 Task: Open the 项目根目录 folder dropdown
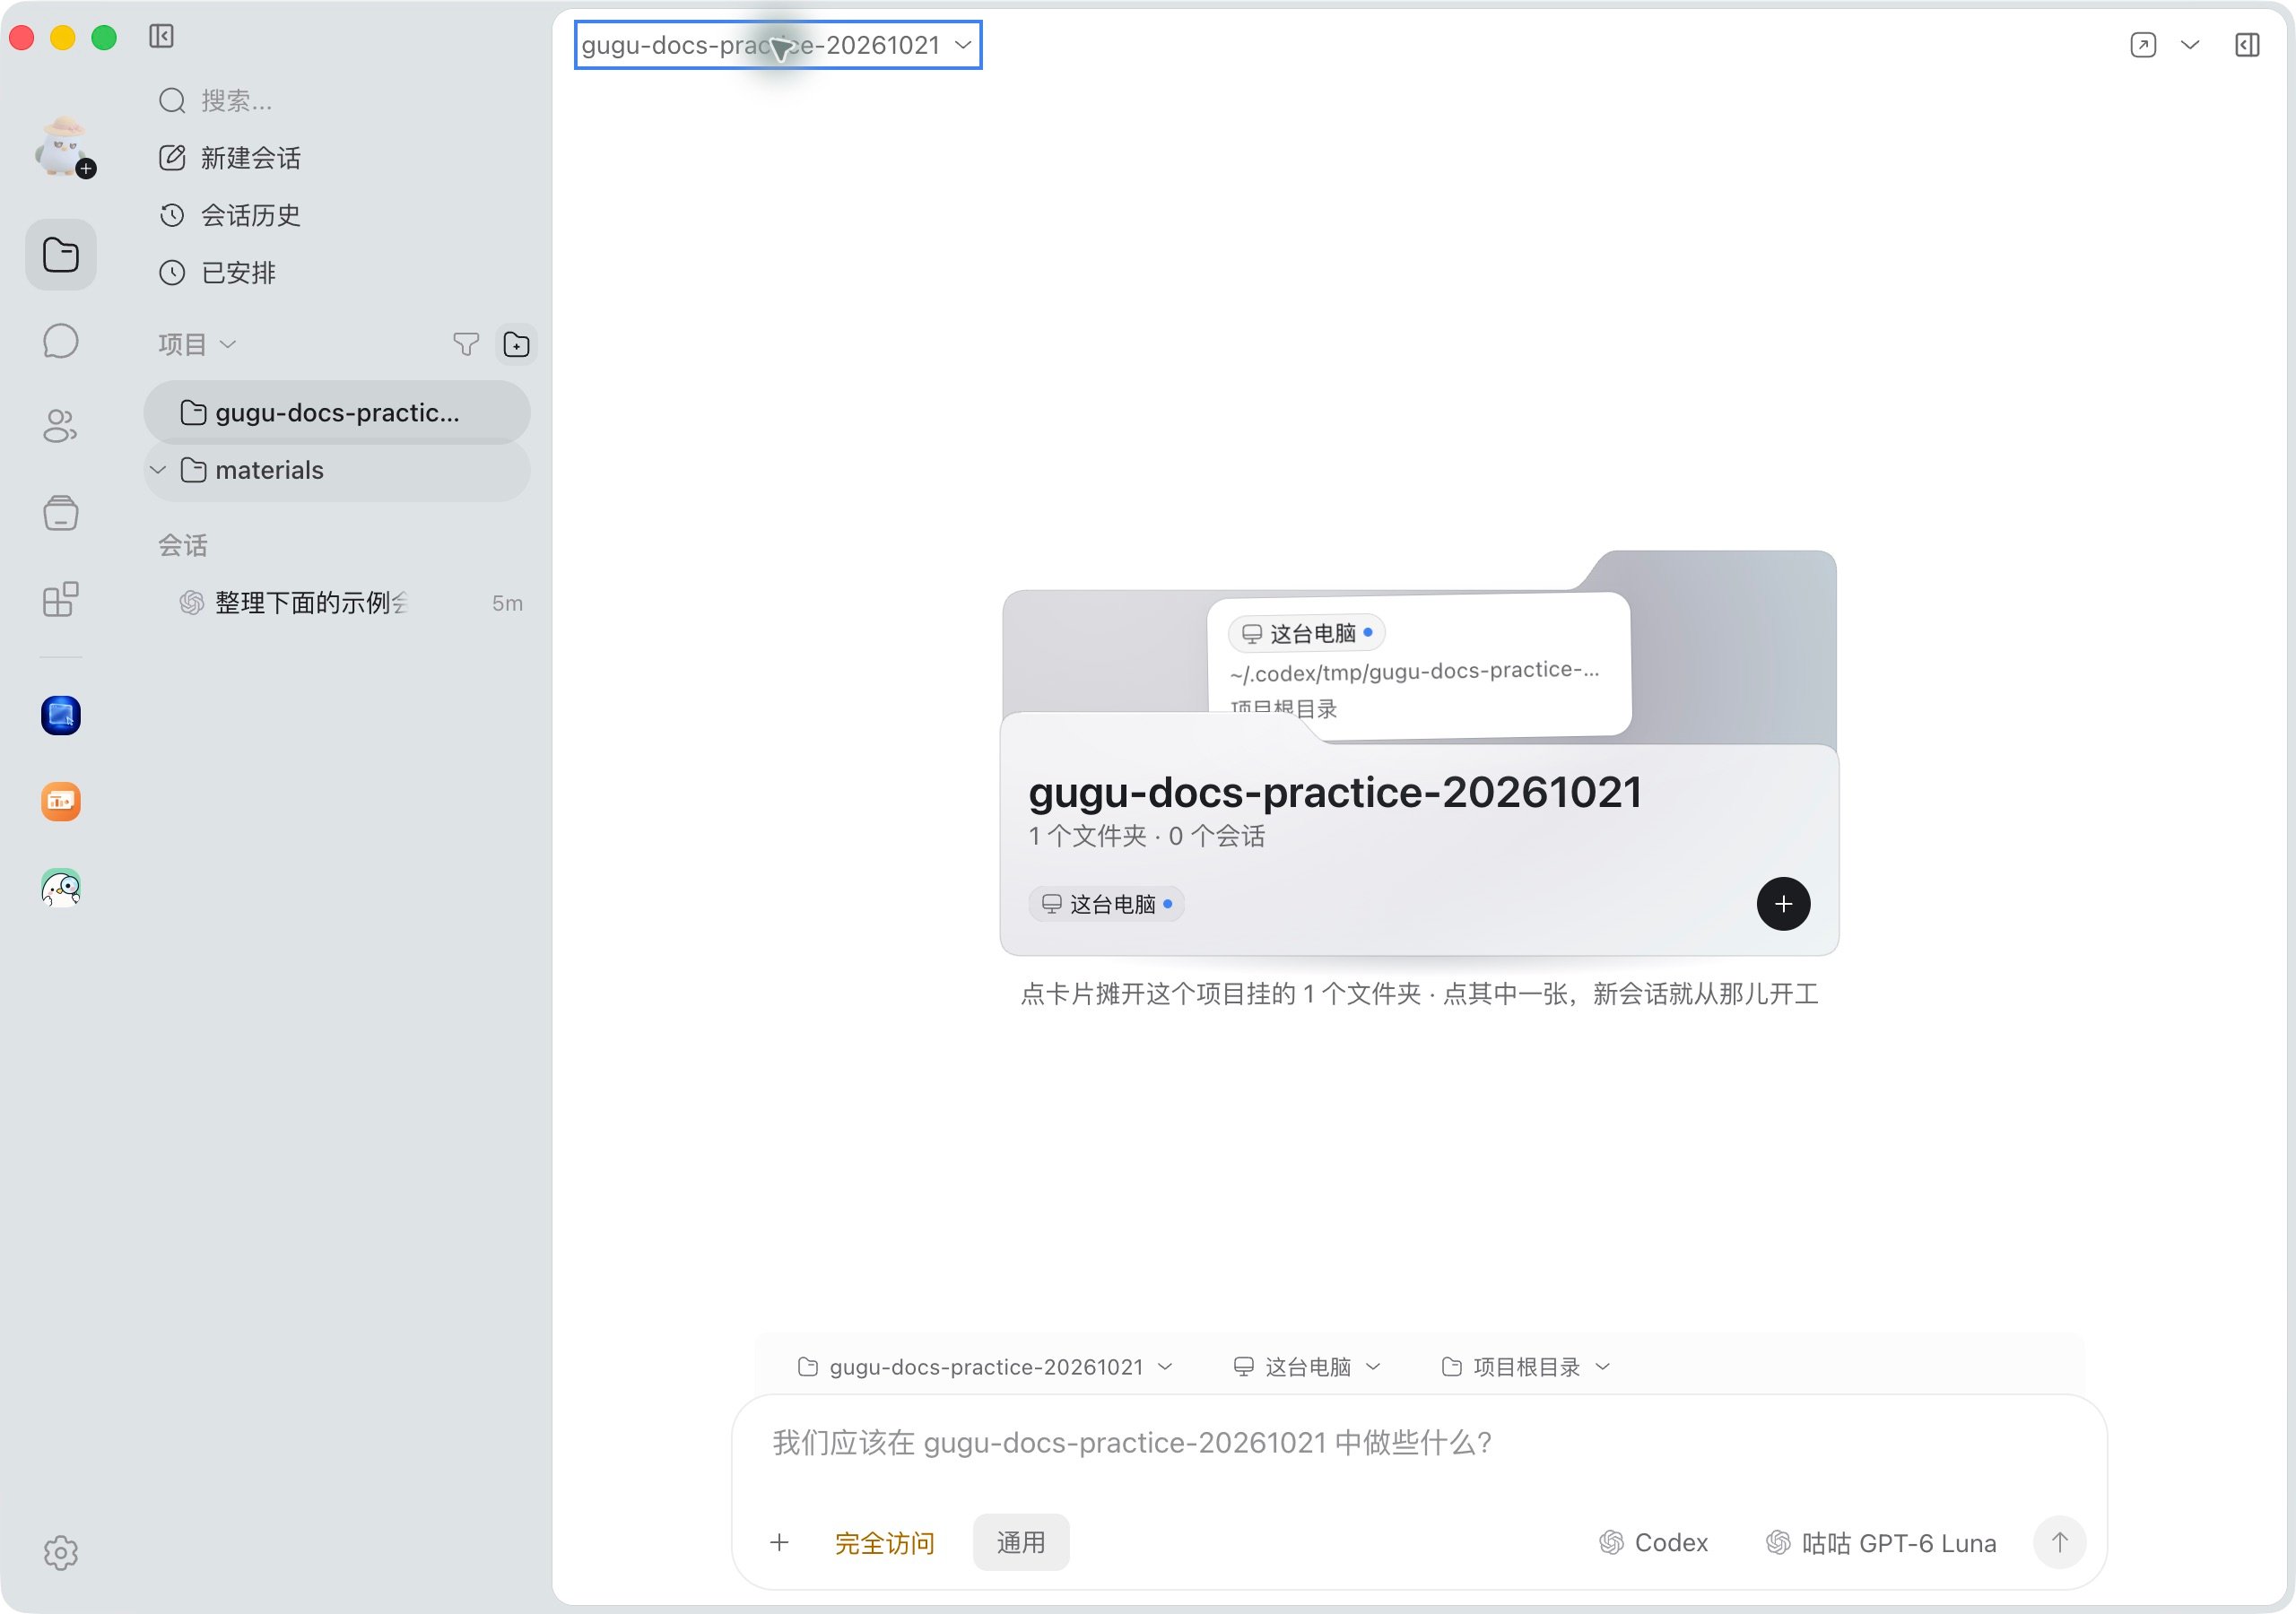(1525, 1367)
